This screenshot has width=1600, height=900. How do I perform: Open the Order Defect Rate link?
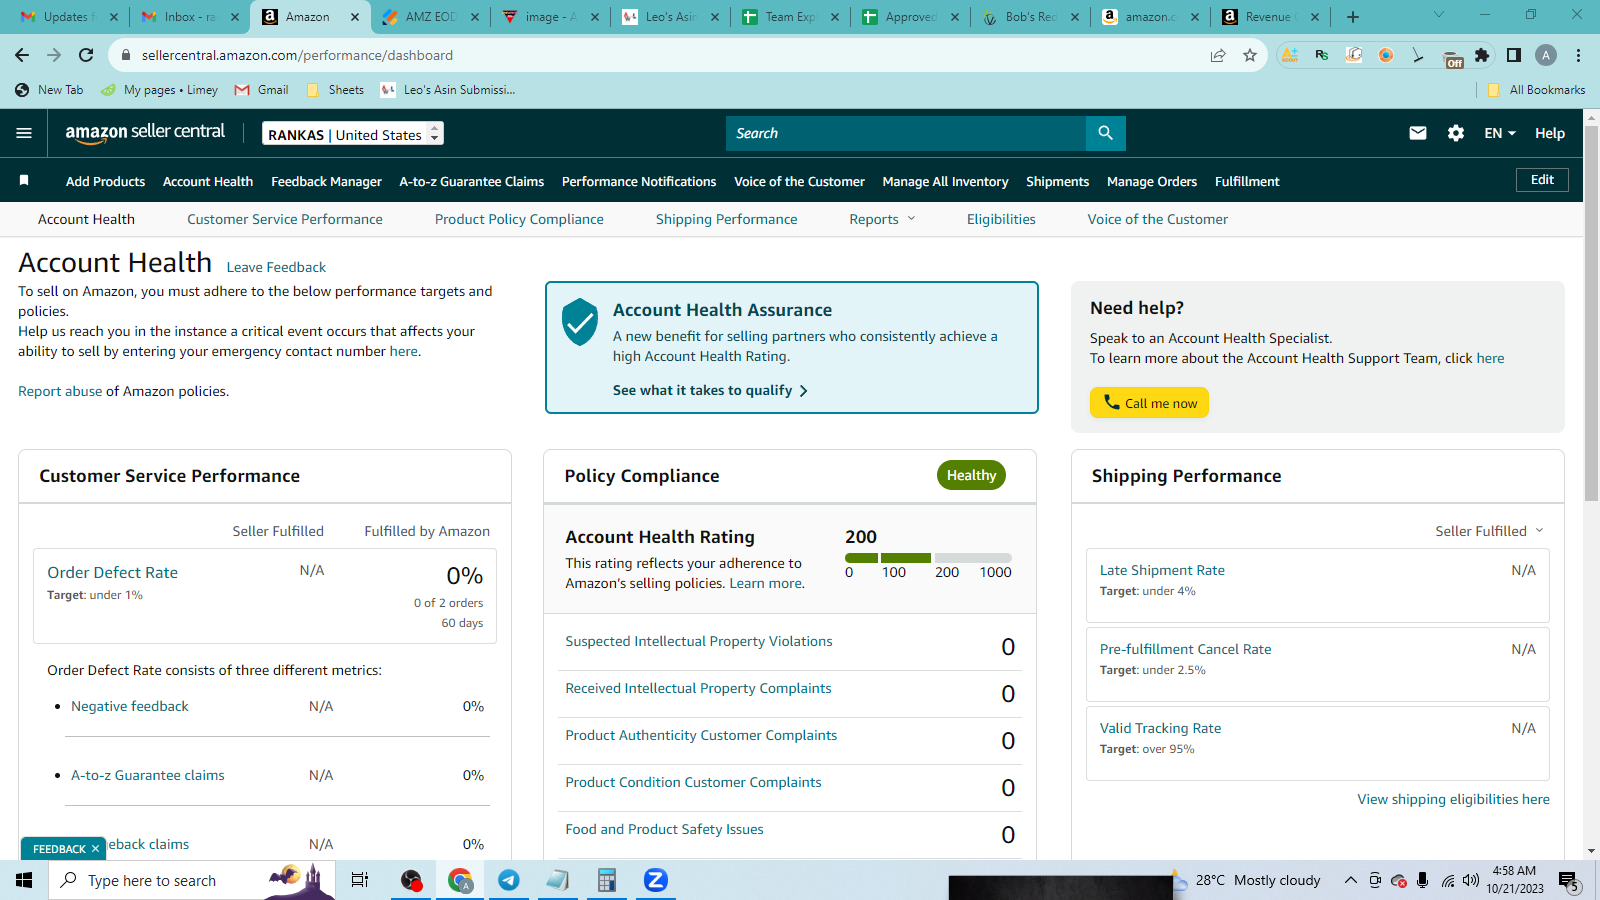pyautogui.click(x=112, y=572)
